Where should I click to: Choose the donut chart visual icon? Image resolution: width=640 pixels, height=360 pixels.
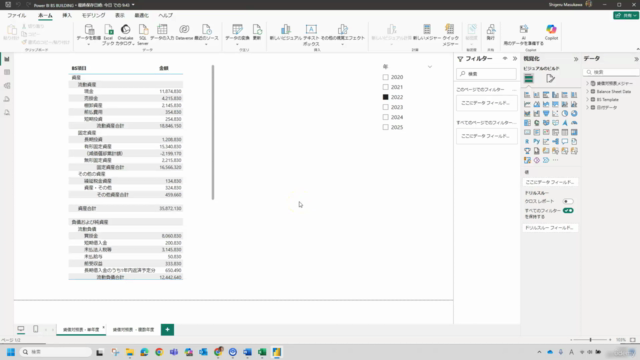[574, 113]
